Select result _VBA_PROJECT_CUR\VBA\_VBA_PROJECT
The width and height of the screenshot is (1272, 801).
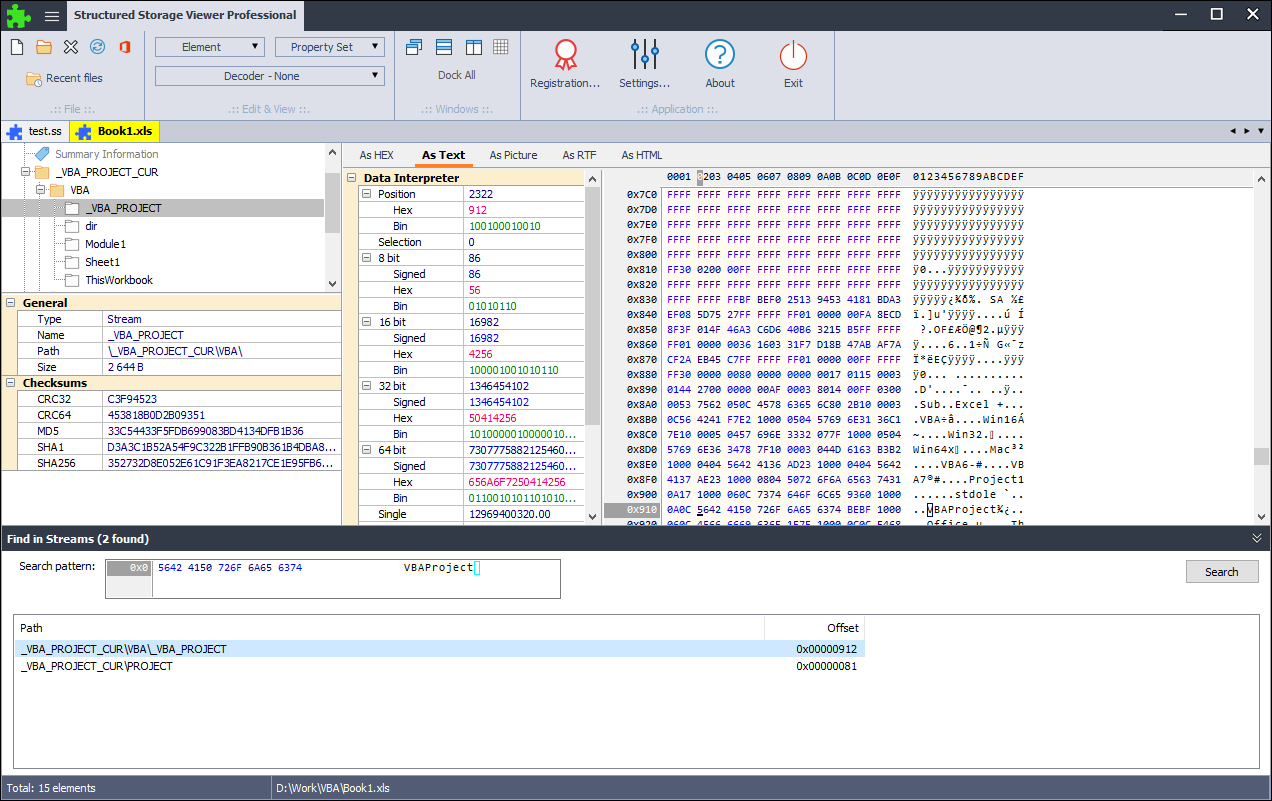(x=440, y=649)
